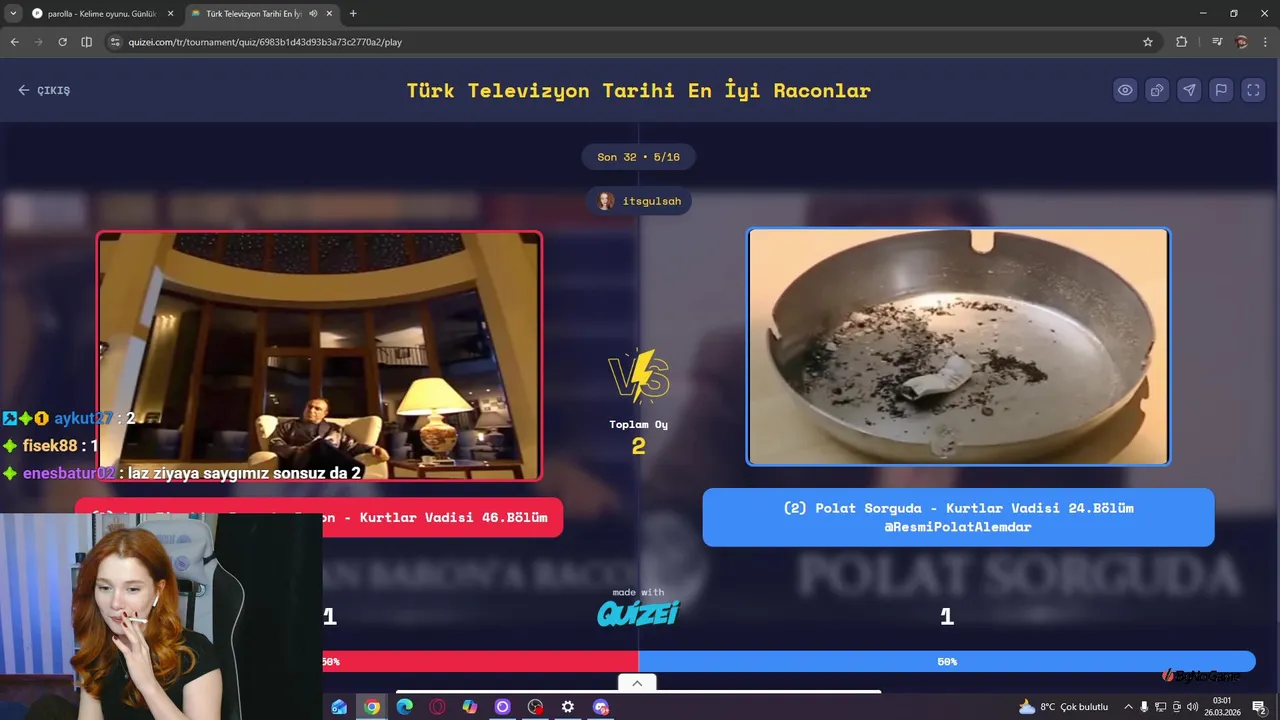The image size is (1280, 720).
Task: Show hidden system tray icons chevron
Action: [x=1129, y=707]
